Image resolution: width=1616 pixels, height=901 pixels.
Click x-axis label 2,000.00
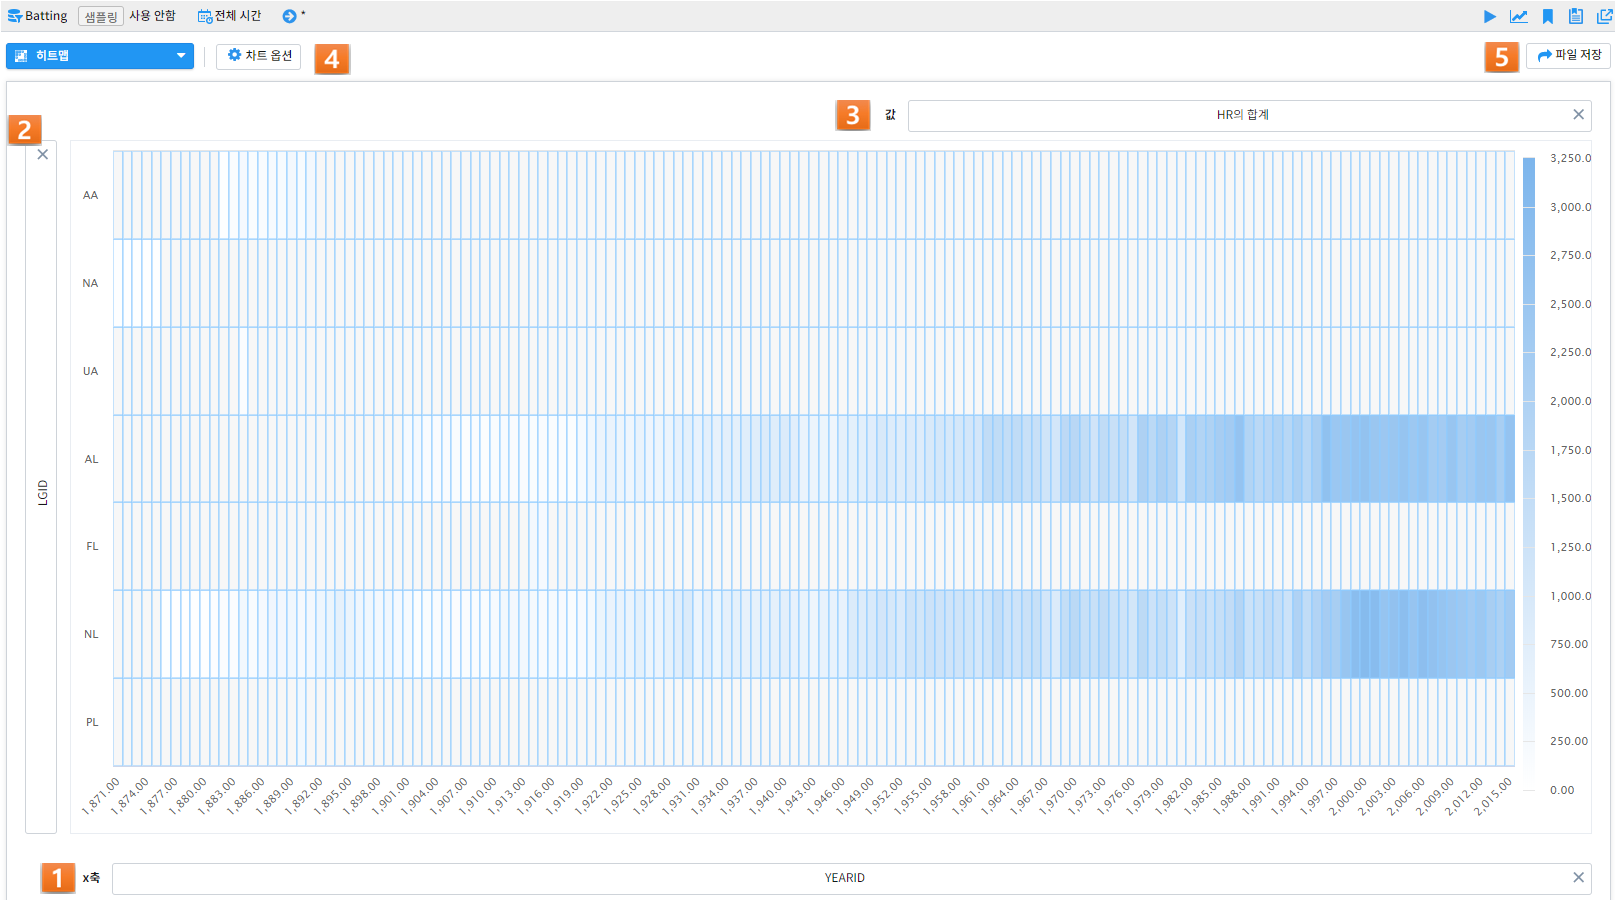pyautogui.click(x=1348, y=796)
